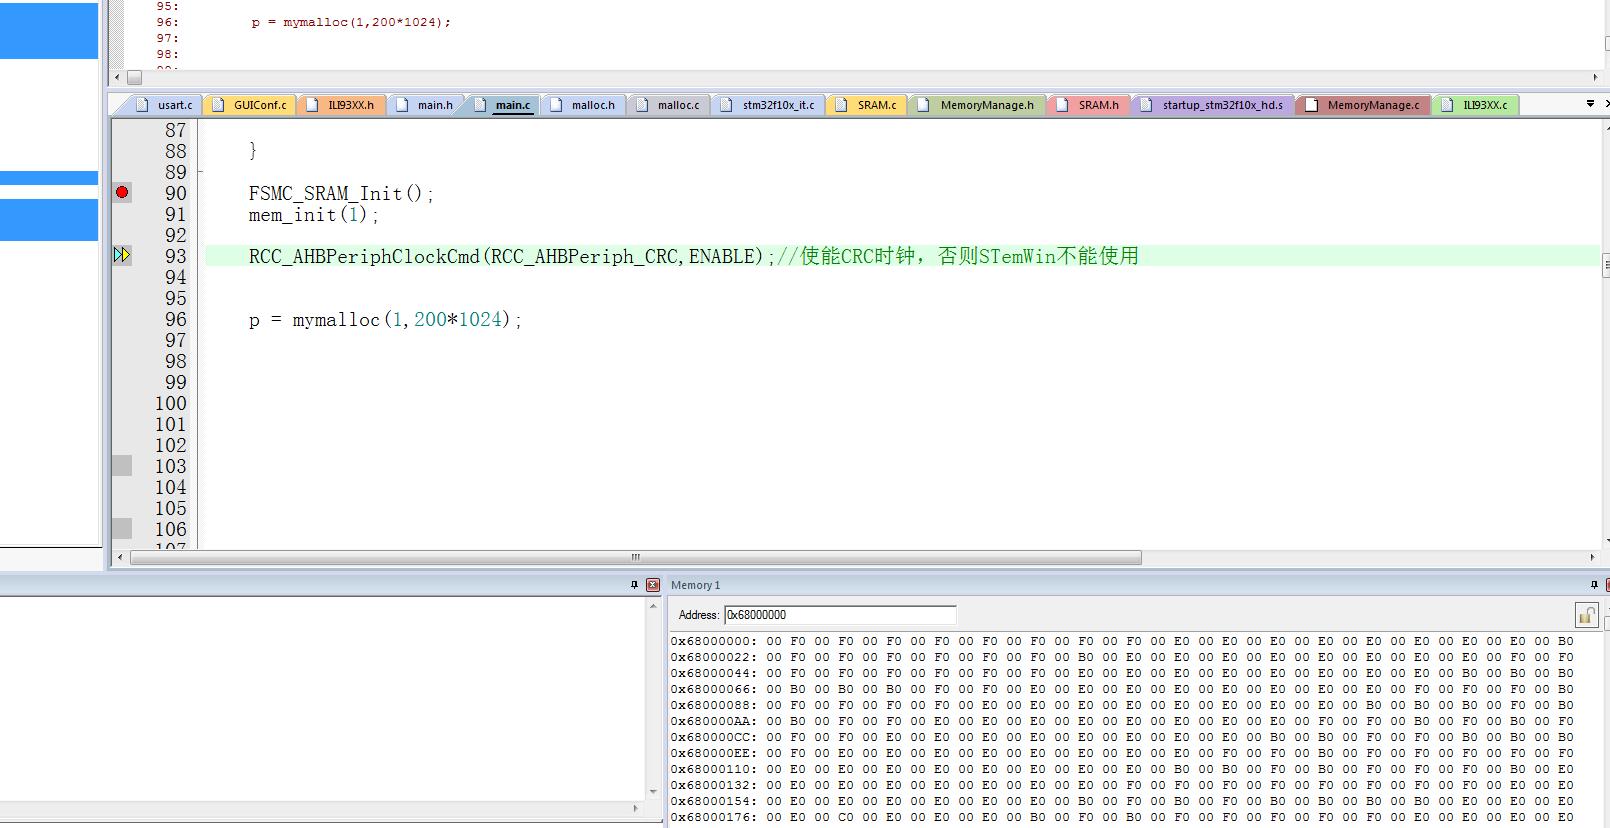
Task: Switch to the GUIConf.c tab
Action: (250, 105)
